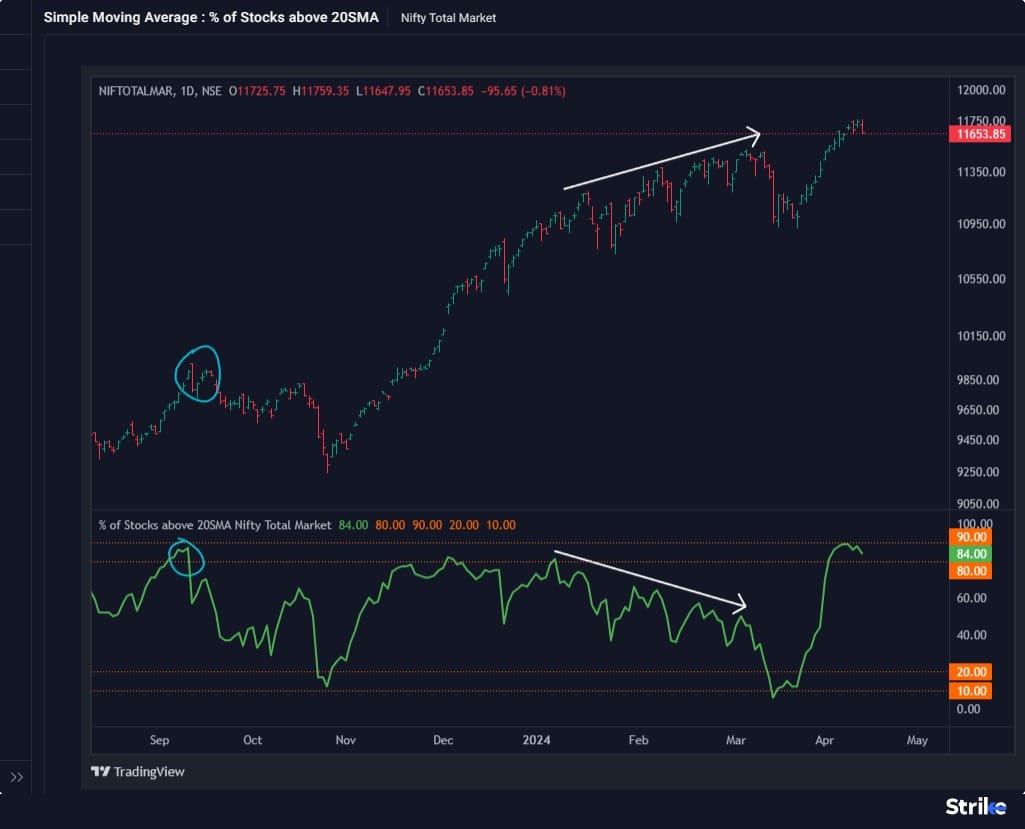Click the NIFTOTALMAR symbol name in legend
The width and height of the screenshot is (1025, 829).
point(135,91)
